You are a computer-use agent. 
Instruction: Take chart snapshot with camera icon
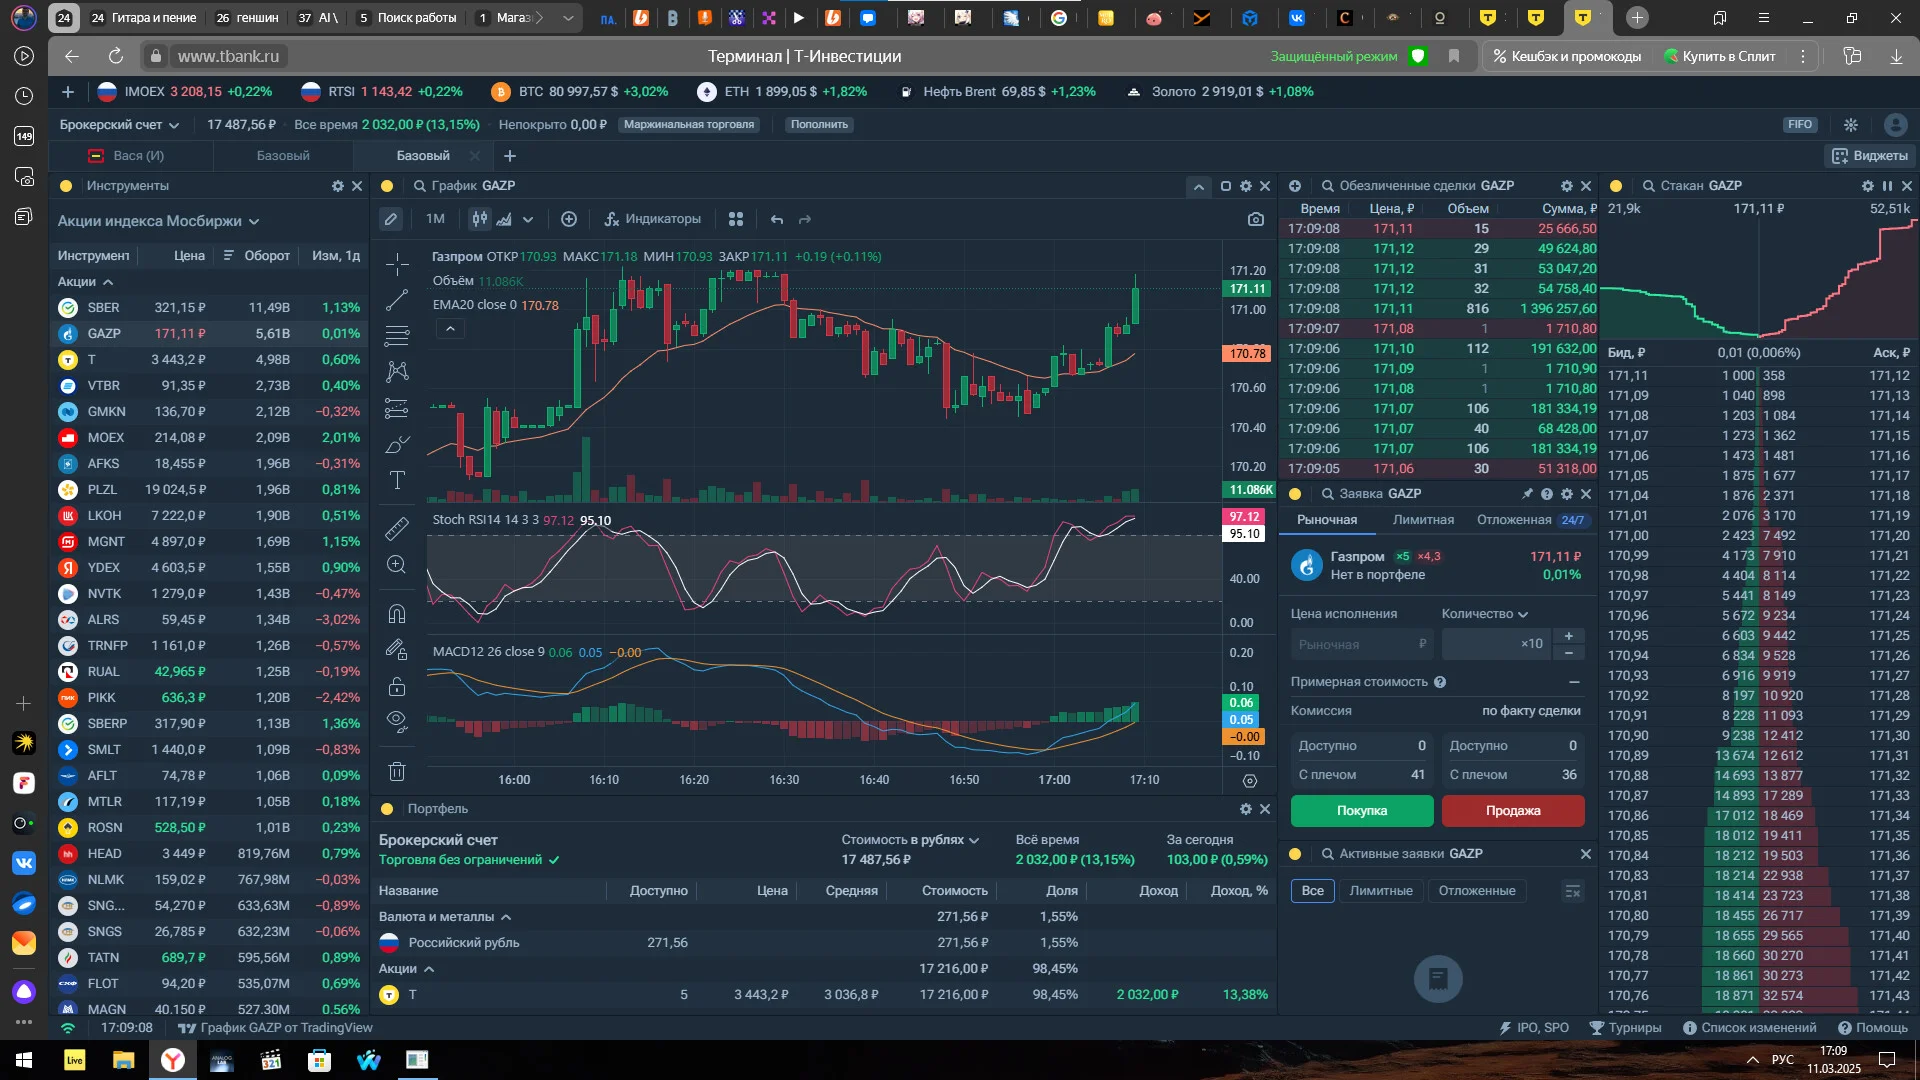[x=1256, y=219]
